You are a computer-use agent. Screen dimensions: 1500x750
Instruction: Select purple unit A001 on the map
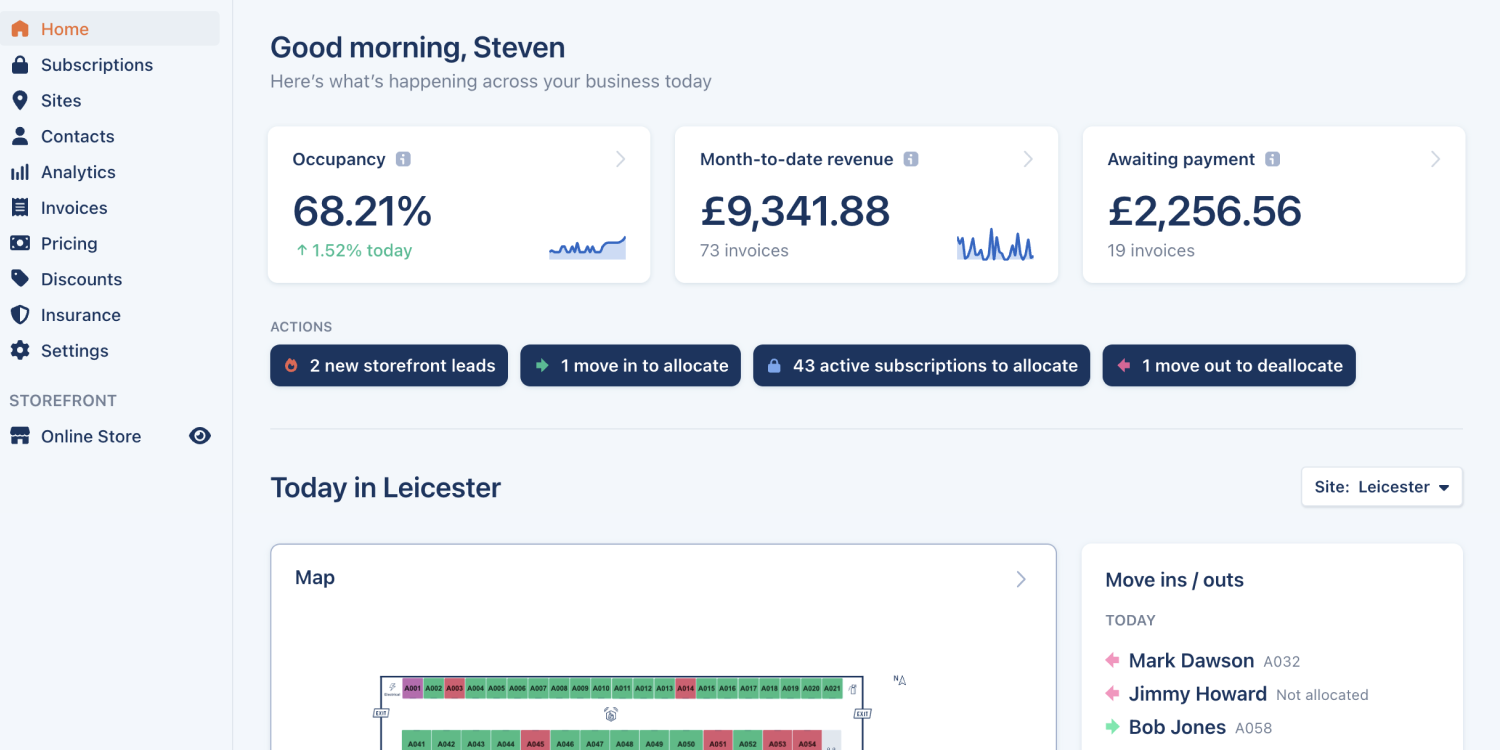(412, 689)
